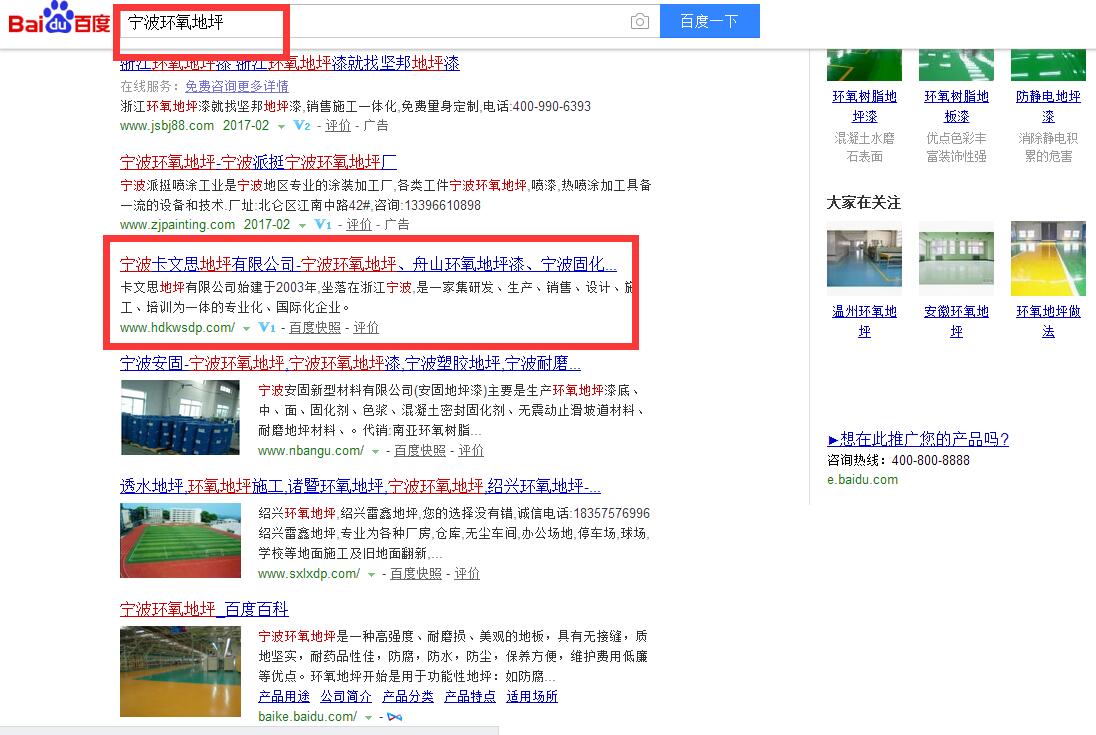This screenshot has height=735, width=1096.
Task: Expand the dropdown arrow after baike.baidu.com
Action: tap(368, 718)
